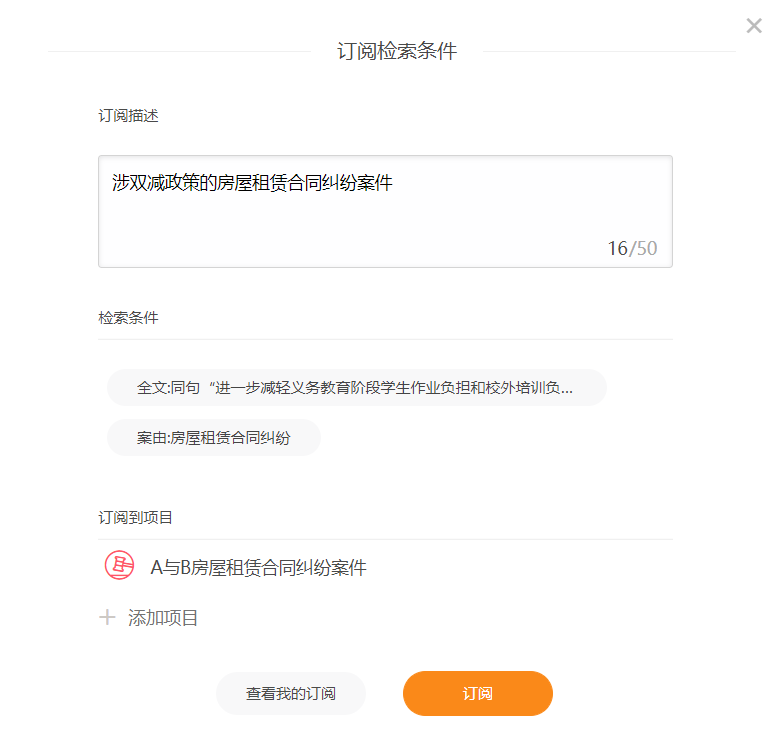
Task: Click the 检索条件 section heading
Action: (x=128, y=318)
